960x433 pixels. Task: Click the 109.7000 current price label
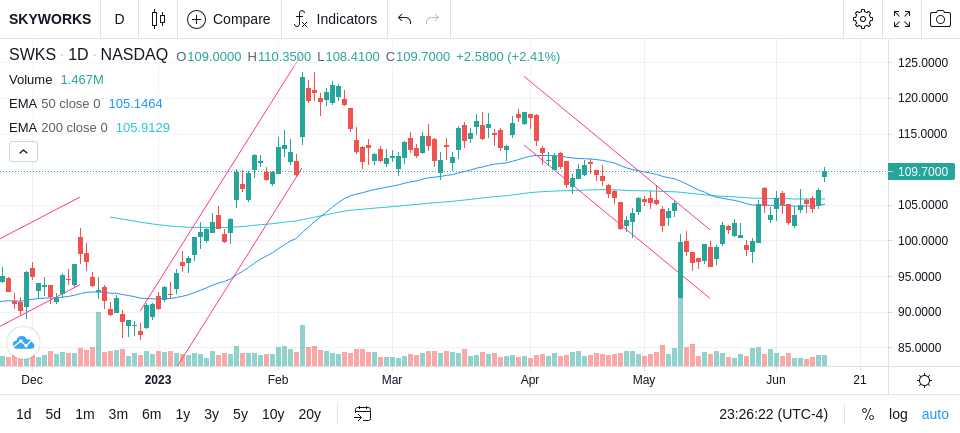point(921,172)
